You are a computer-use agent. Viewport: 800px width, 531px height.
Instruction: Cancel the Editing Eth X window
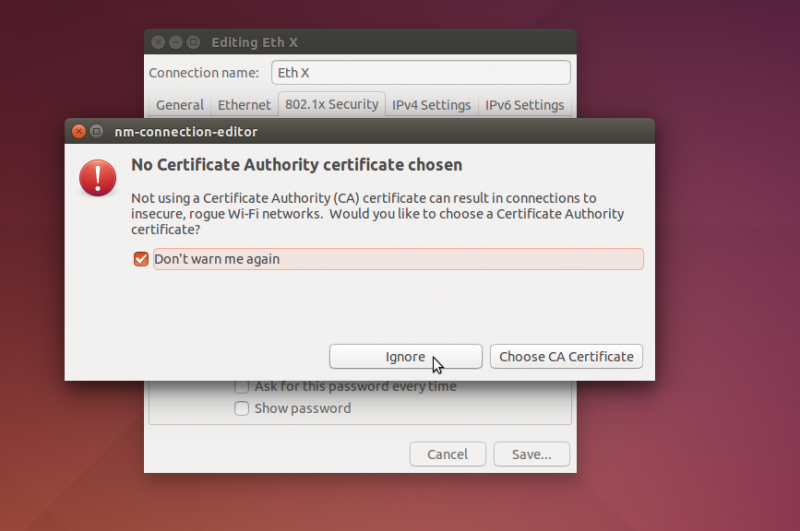tap(447, 454)
